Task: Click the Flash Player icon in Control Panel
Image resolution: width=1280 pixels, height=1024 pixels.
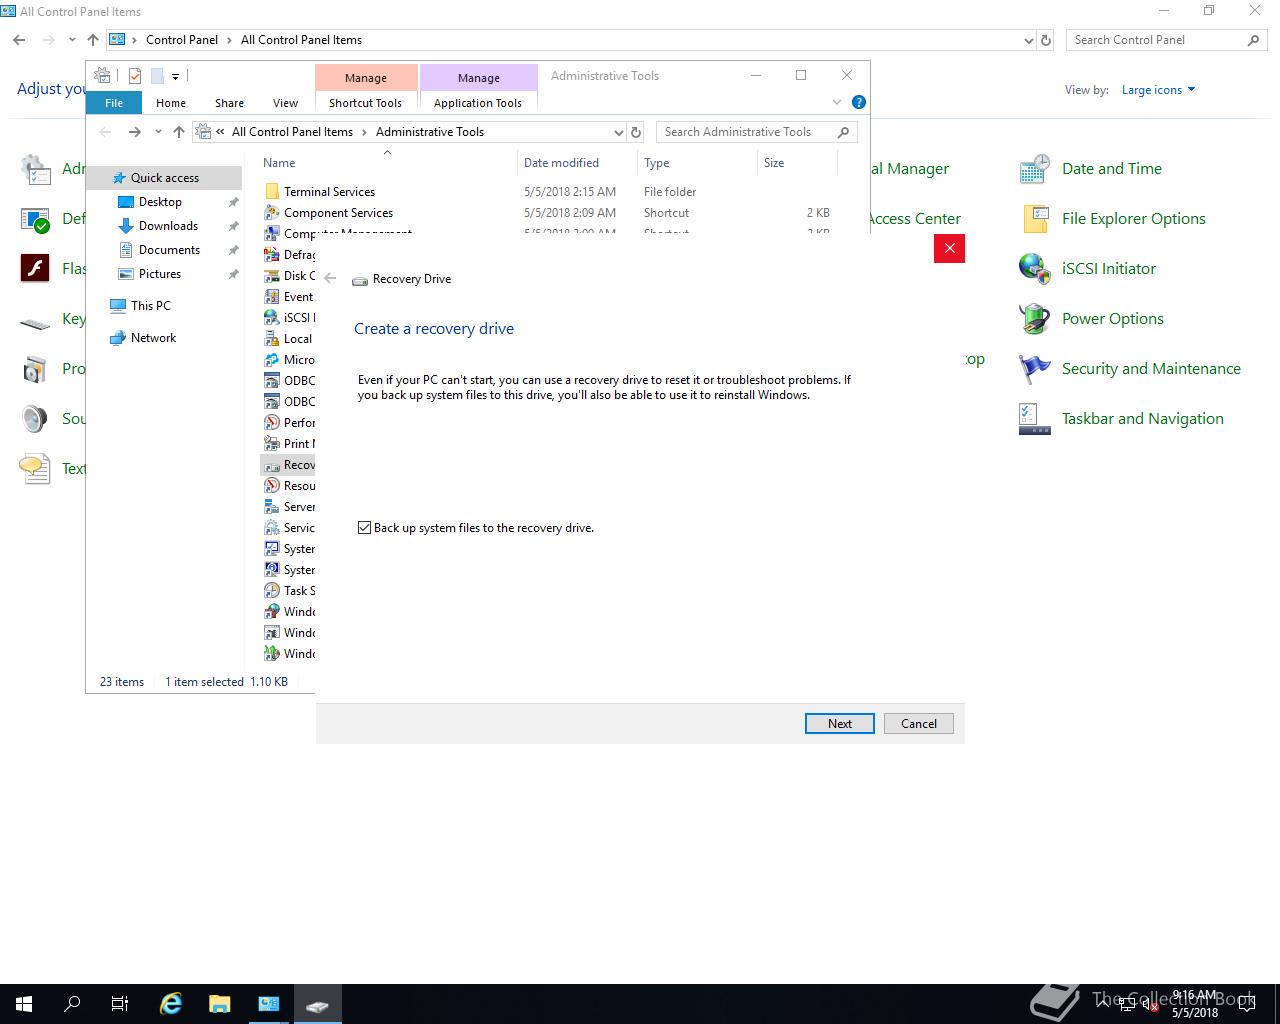Action: click(x=35, y=269)
